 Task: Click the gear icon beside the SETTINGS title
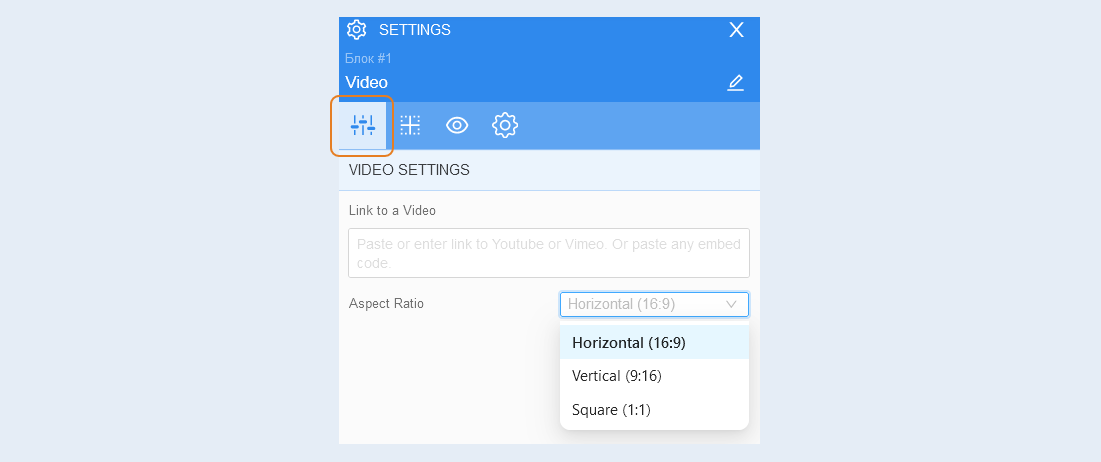(x=357, y=29)
